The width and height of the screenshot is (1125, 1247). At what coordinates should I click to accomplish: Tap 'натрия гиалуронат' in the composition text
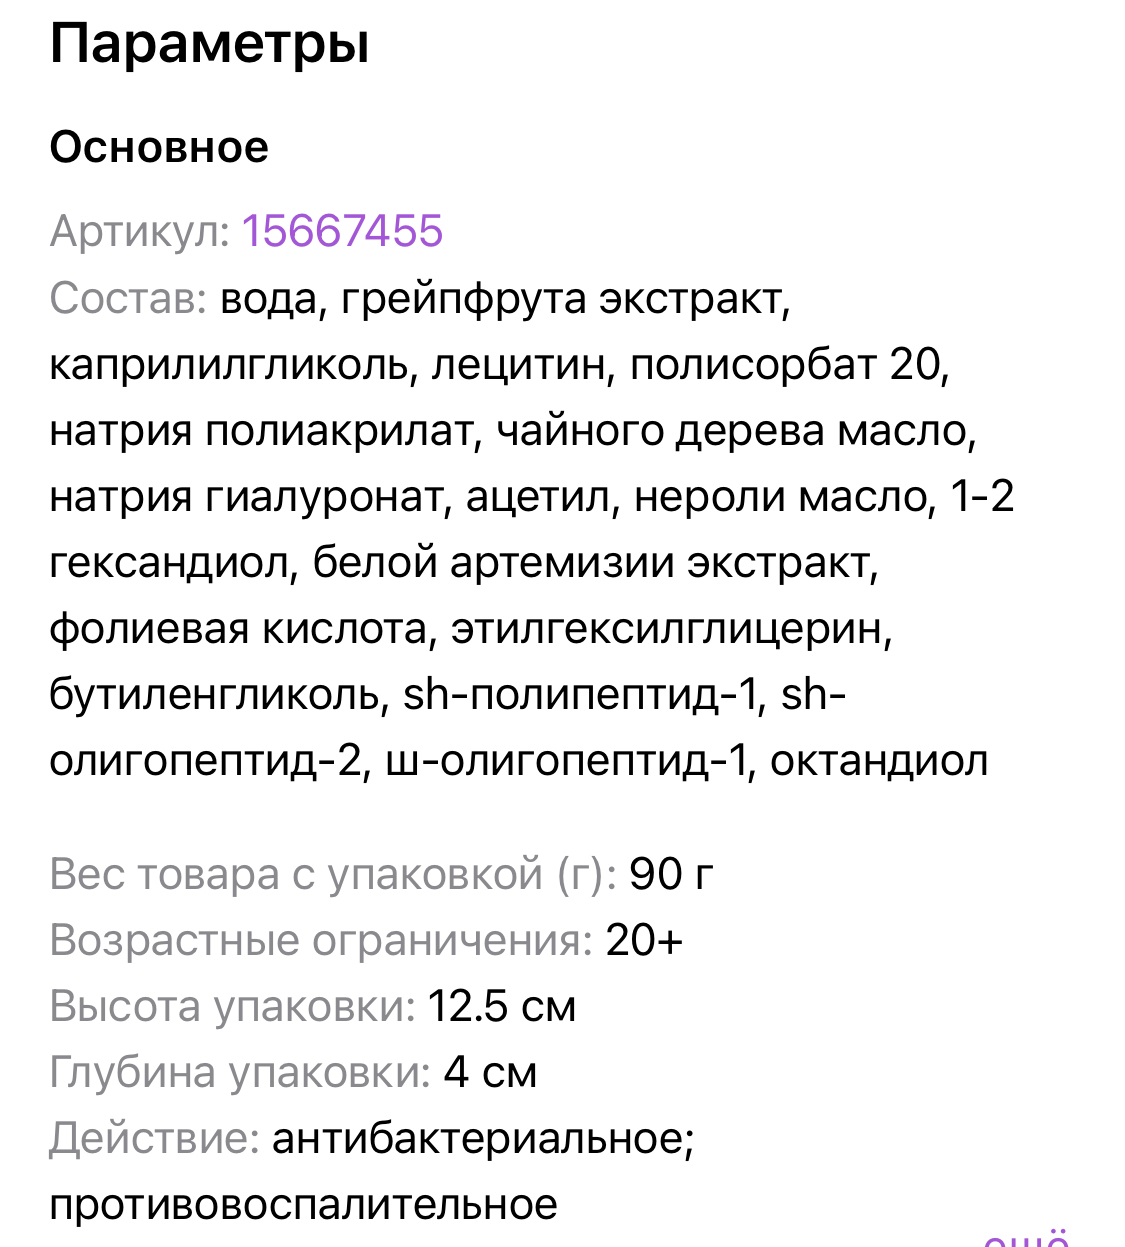pyautogui.click(x=246, y=496)
